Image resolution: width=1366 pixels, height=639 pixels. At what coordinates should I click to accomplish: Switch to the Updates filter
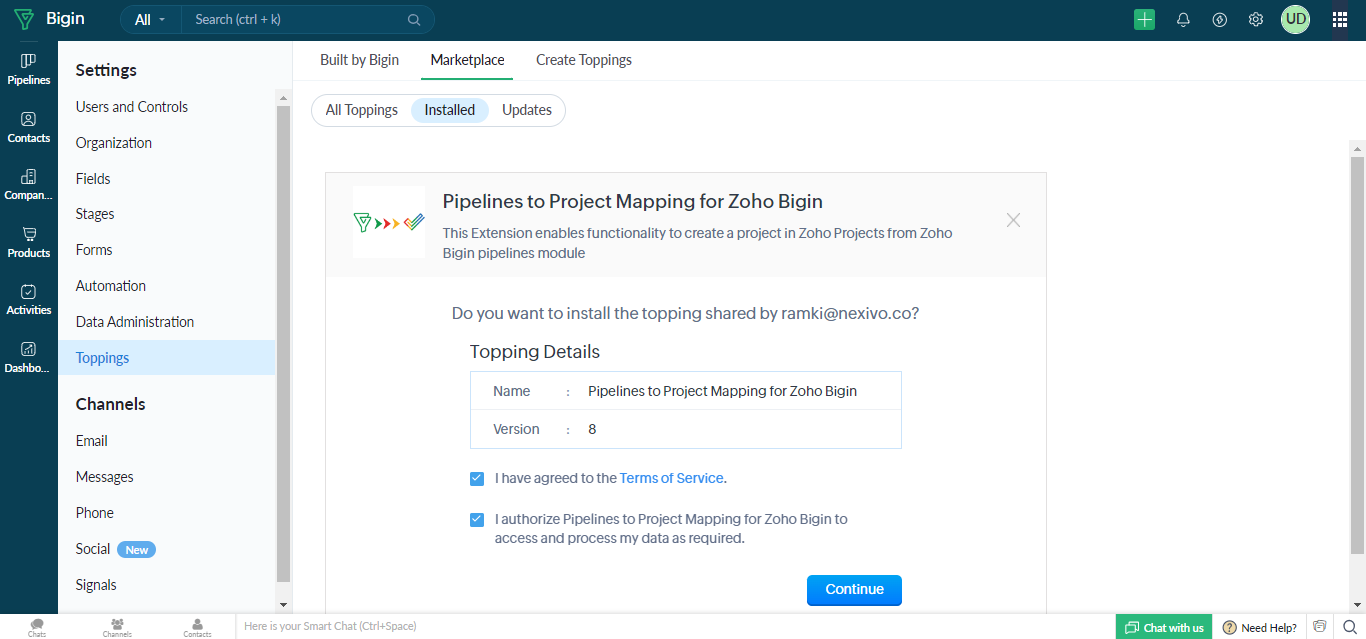[527, 110]
